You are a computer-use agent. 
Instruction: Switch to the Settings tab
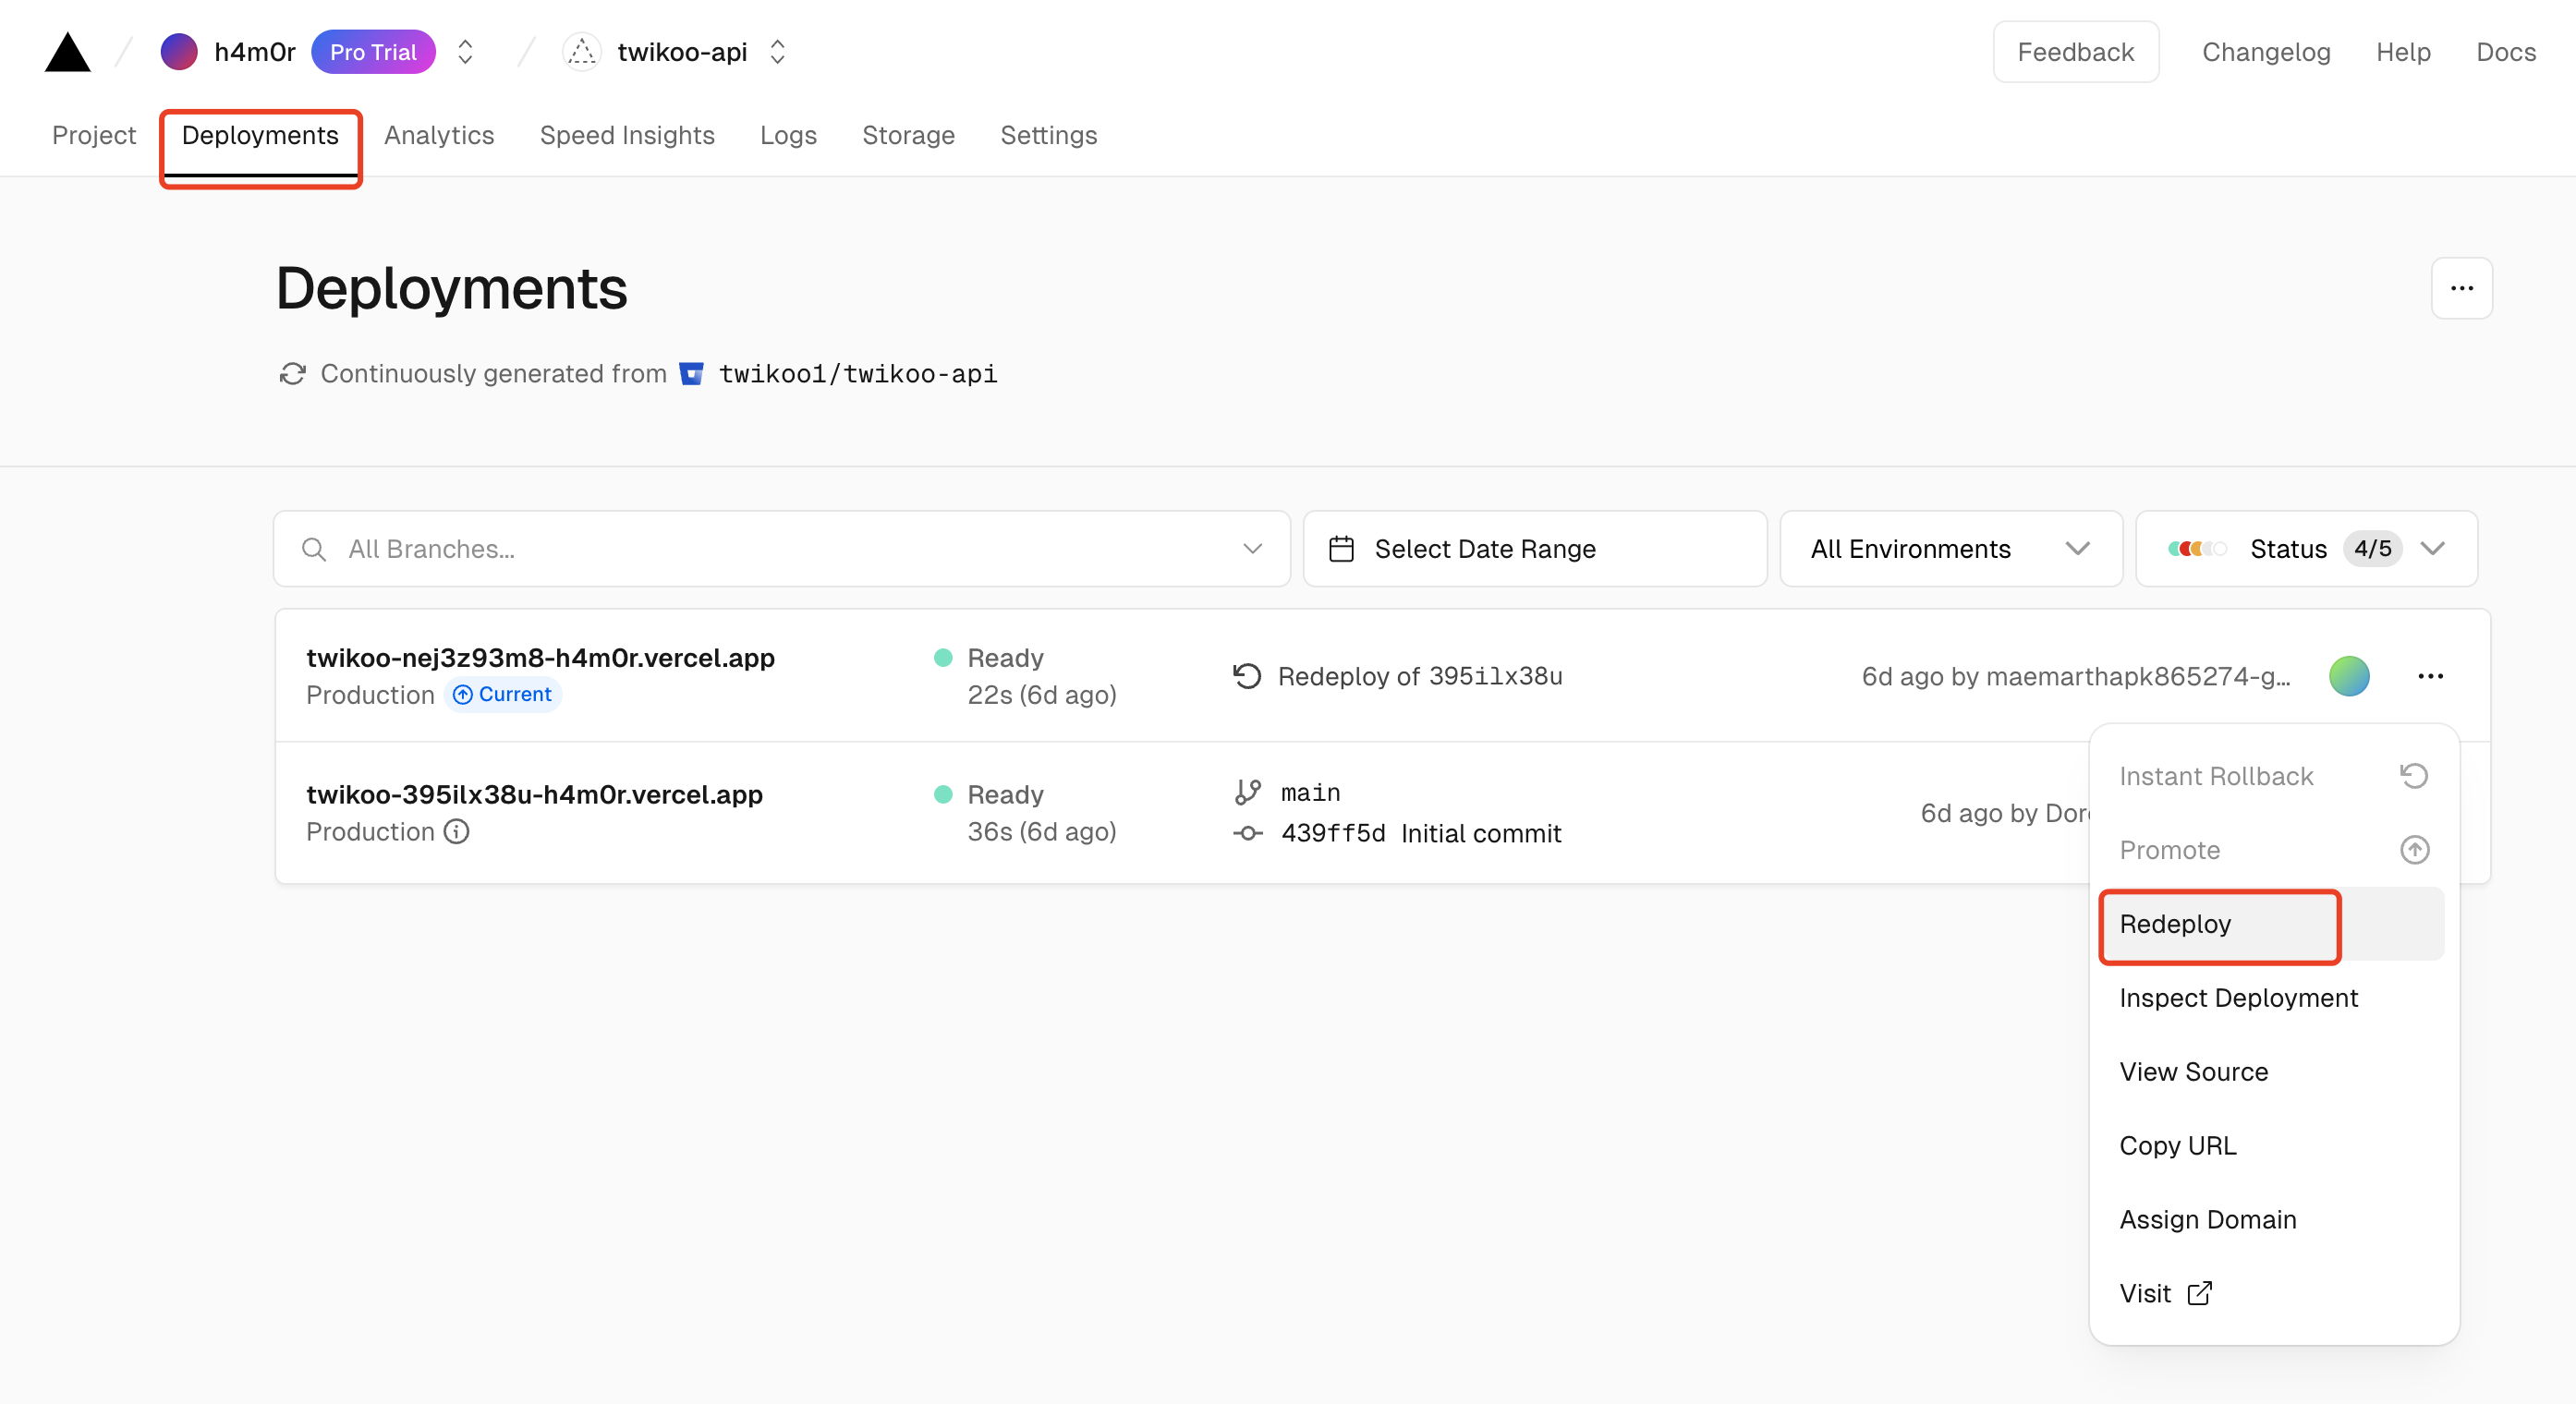tap(1048, 135)
